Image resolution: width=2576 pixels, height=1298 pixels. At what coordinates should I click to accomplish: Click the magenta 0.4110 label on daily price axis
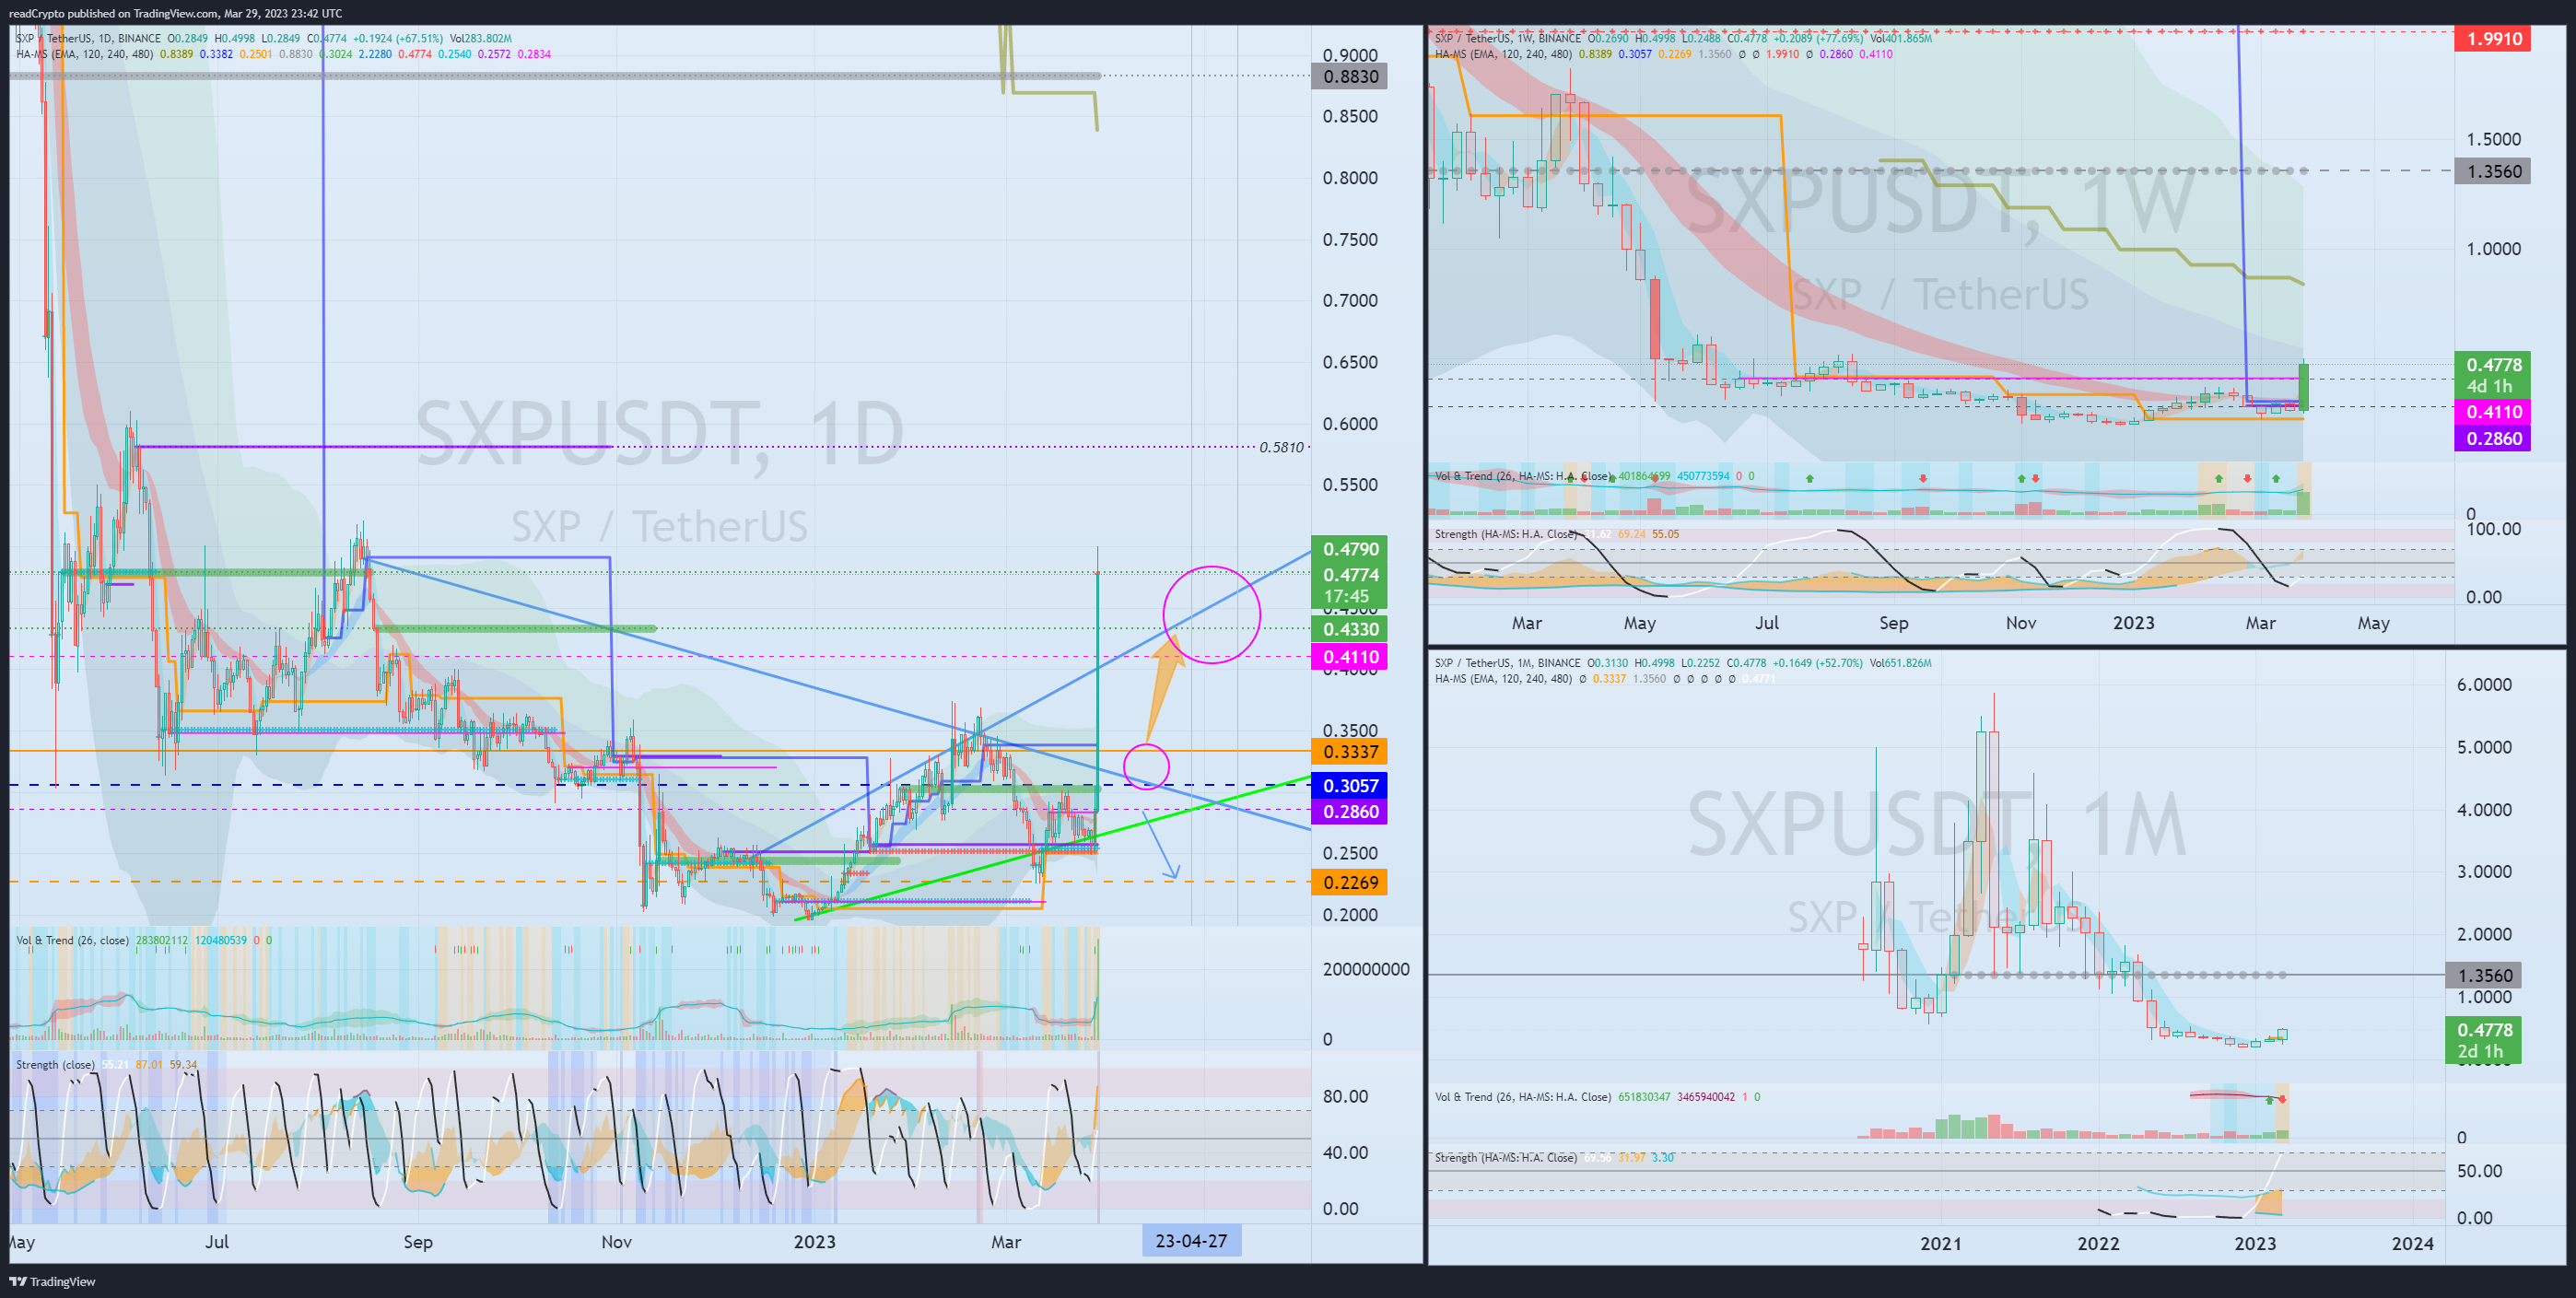pyautogui.click(x=1349, y=657)
